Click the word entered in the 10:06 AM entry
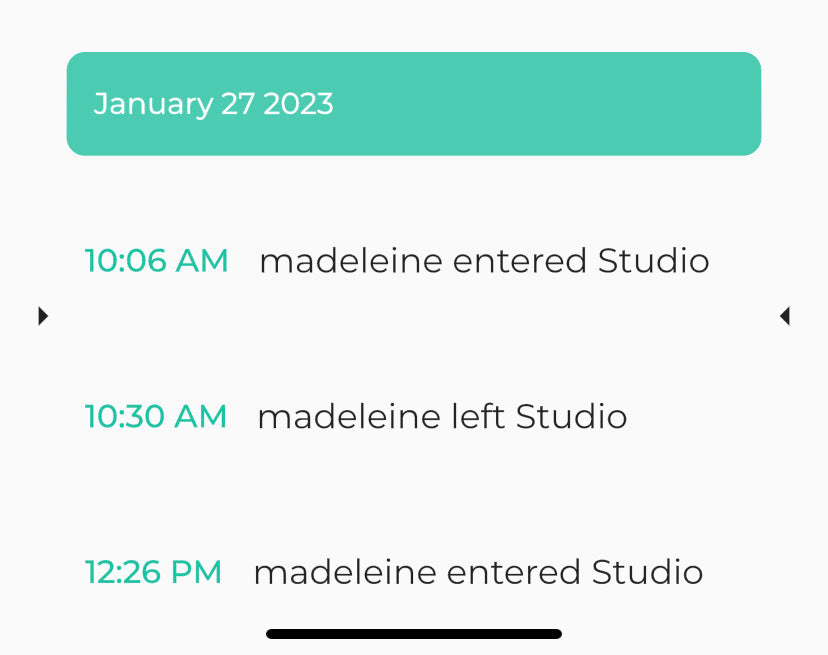828x655 pixels. click(519, 261)
